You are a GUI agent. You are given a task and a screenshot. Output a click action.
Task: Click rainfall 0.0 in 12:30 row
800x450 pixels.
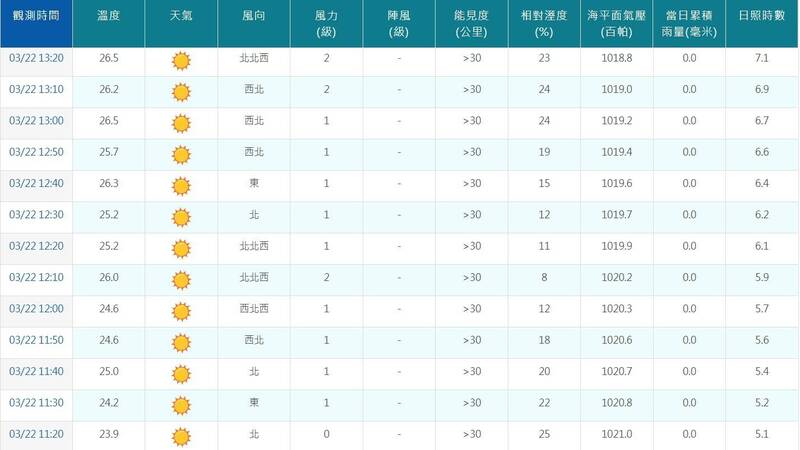click(x=689, y=215)
